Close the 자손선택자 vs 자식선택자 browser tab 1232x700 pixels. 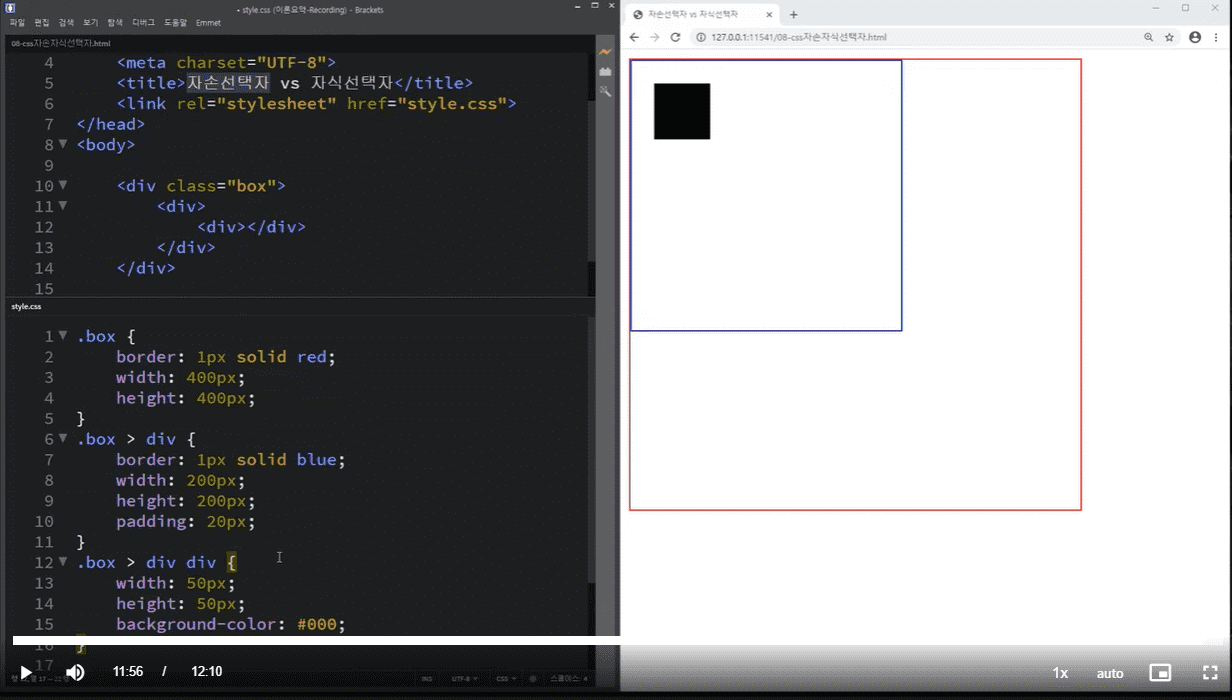tap(771, 15)
